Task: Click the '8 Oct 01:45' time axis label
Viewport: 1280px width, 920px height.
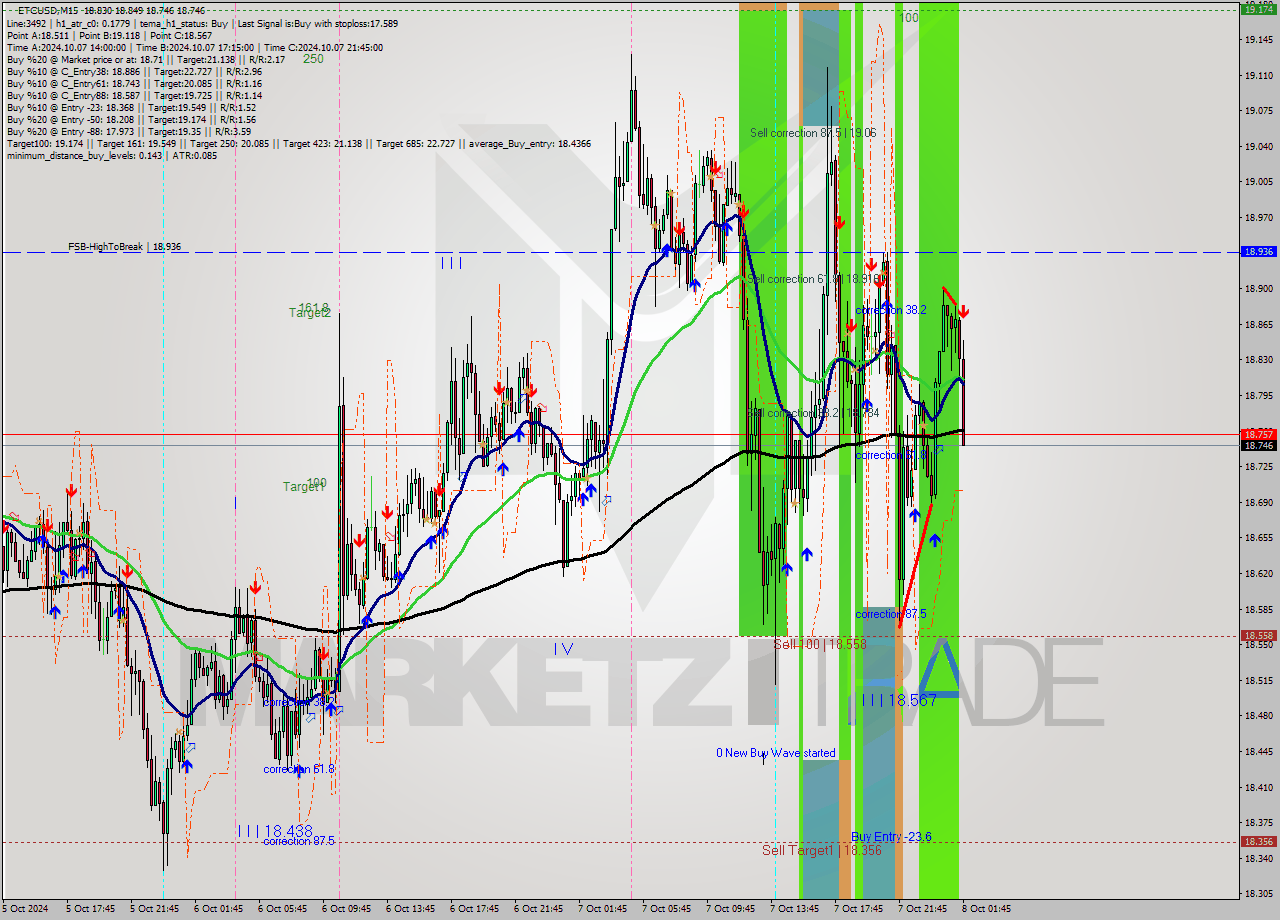Action: [x=989, y=909]
